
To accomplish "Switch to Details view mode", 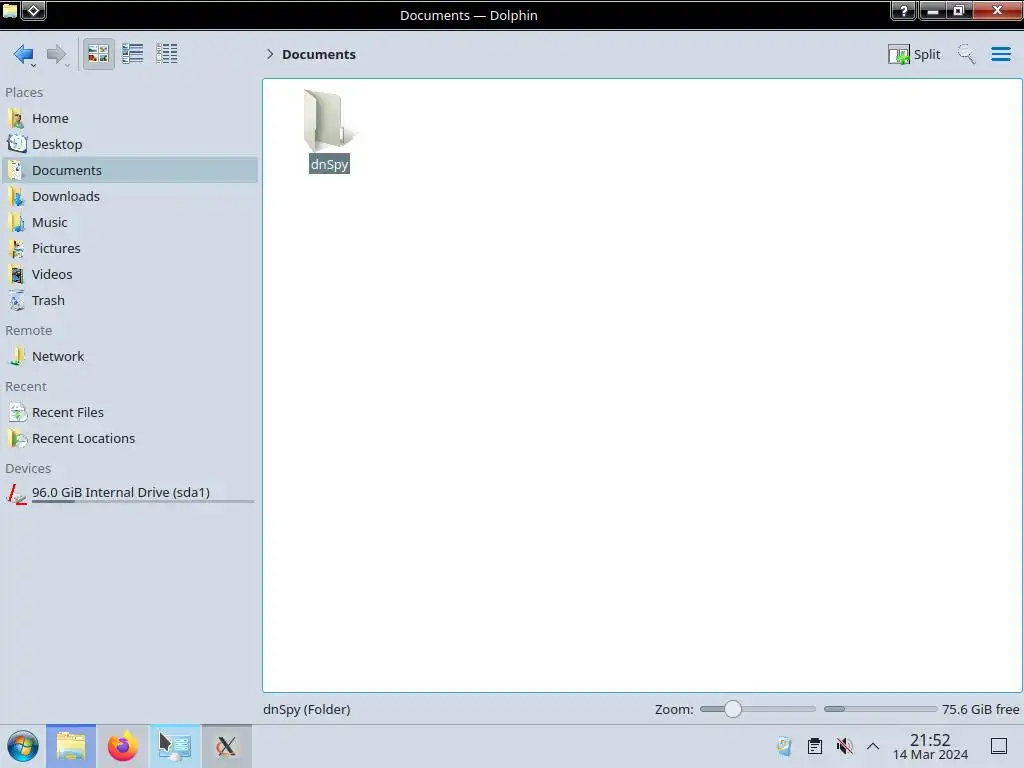I will click(x=167, y=54).
